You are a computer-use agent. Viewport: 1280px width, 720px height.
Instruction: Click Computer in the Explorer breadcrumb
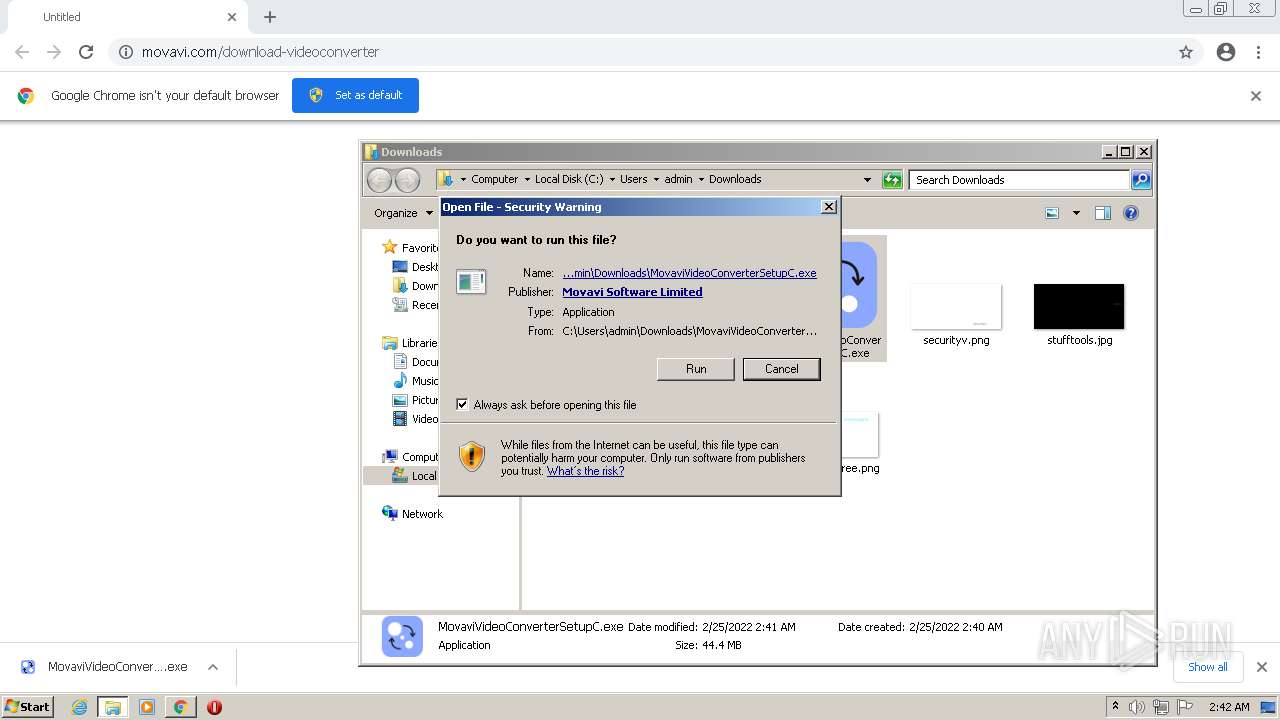(x=495, y=180)
